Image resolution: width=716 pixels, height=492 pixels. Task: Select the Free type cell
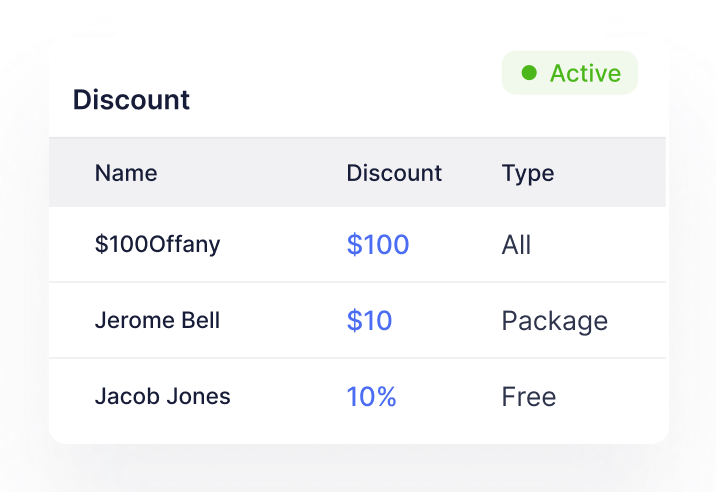(528, 397)
